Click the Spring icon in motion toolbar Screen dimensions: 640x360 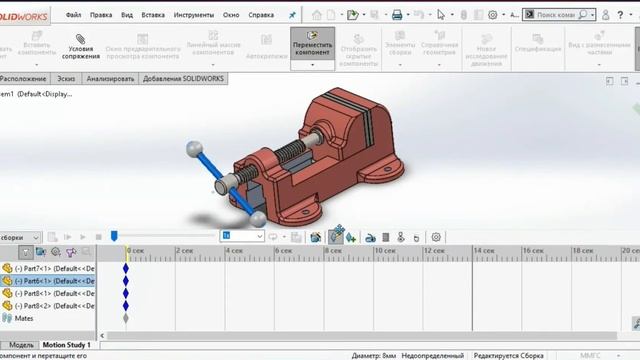click(386, 237)
